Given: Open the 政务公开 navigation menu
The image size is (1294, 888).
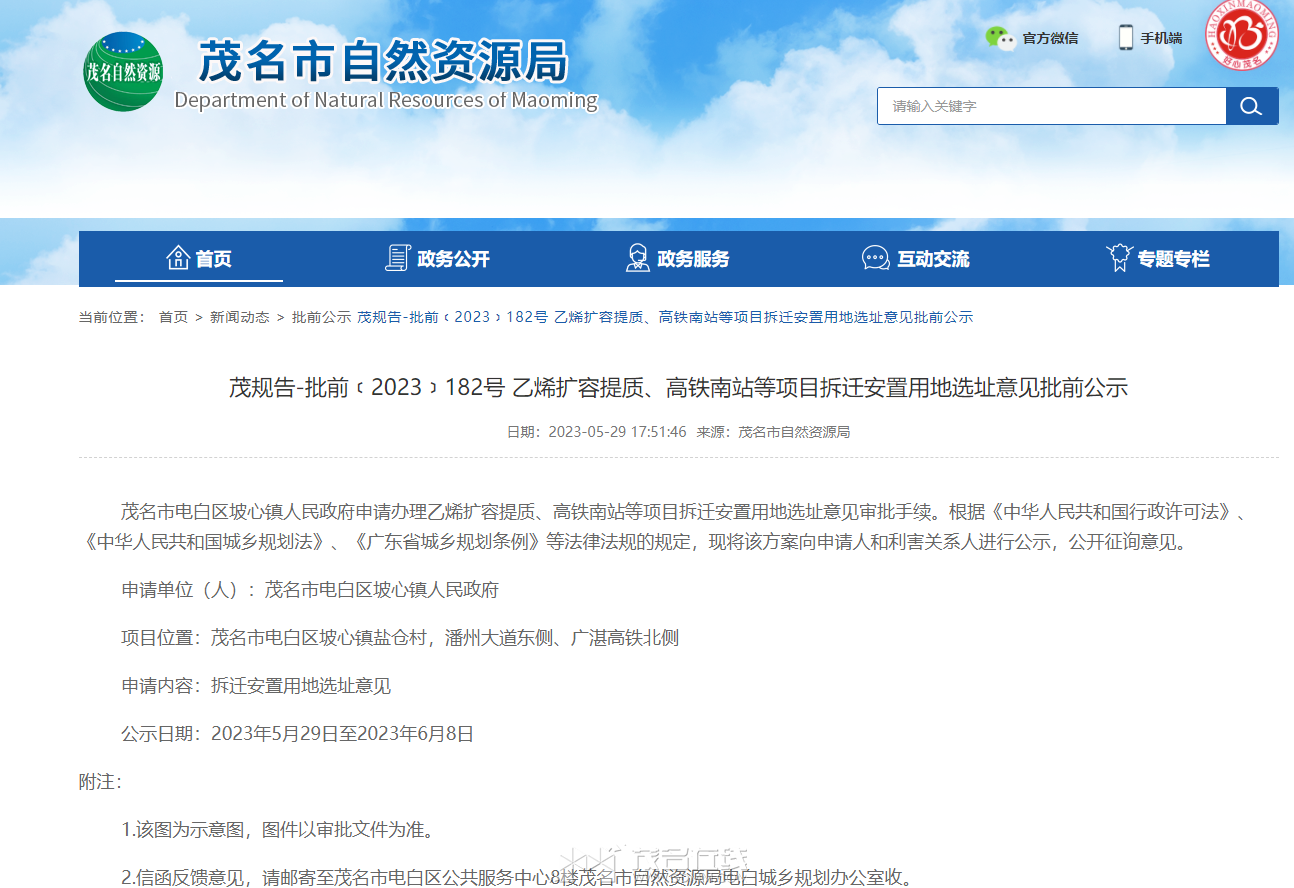Looking at the screenshot, I should [438, 259].
